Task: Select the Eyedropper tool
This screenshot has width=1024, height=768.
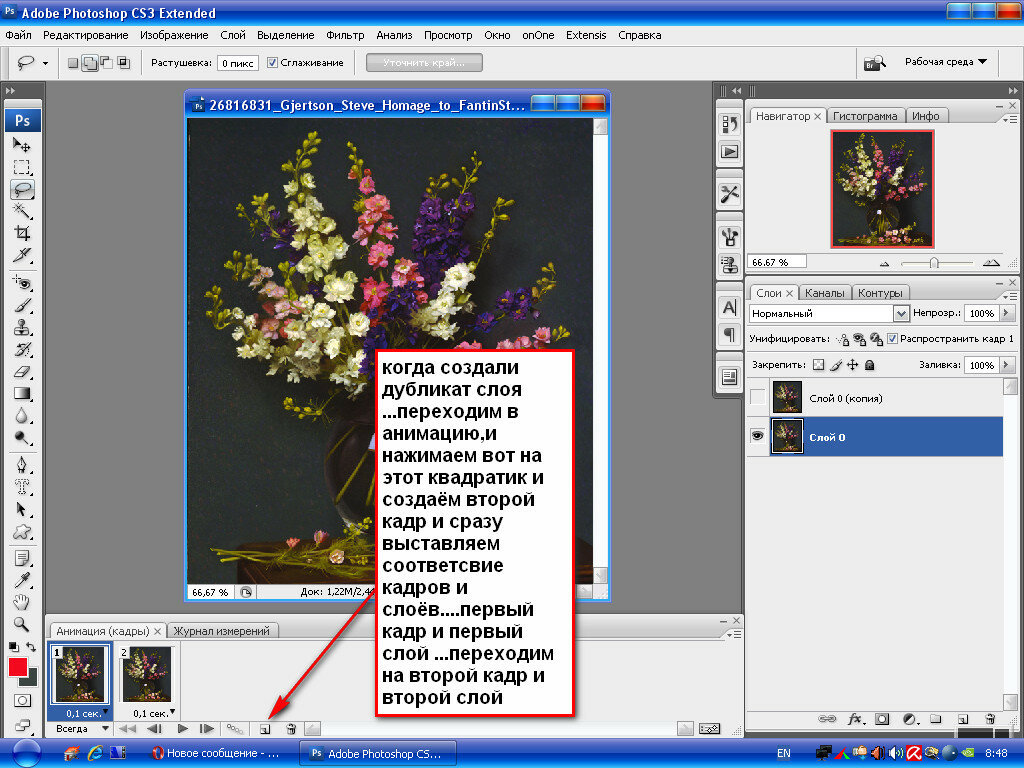Action: point(22,581)
